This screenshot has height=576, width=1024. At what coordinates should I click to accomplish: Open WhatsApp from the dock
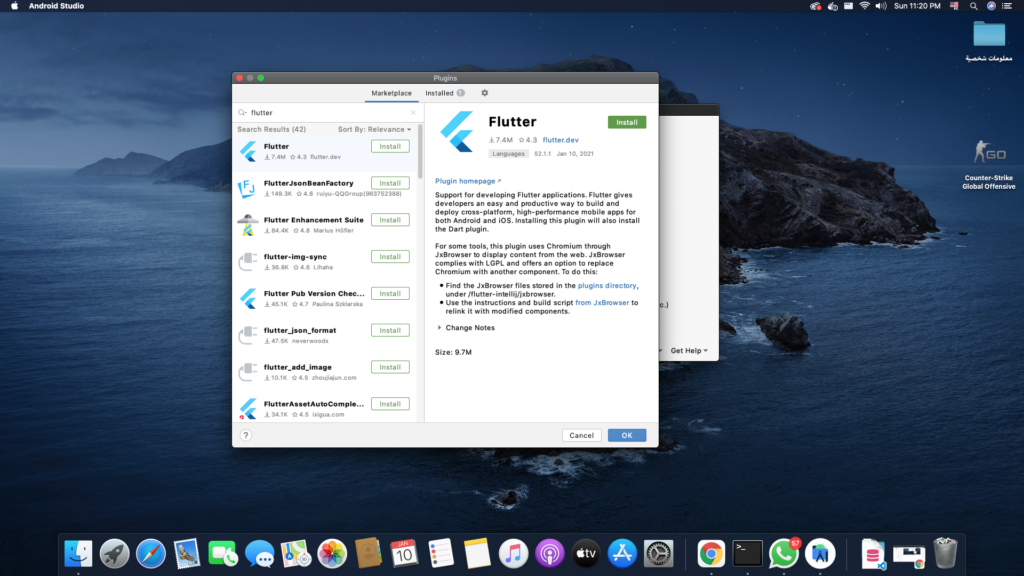coord(784,554)
